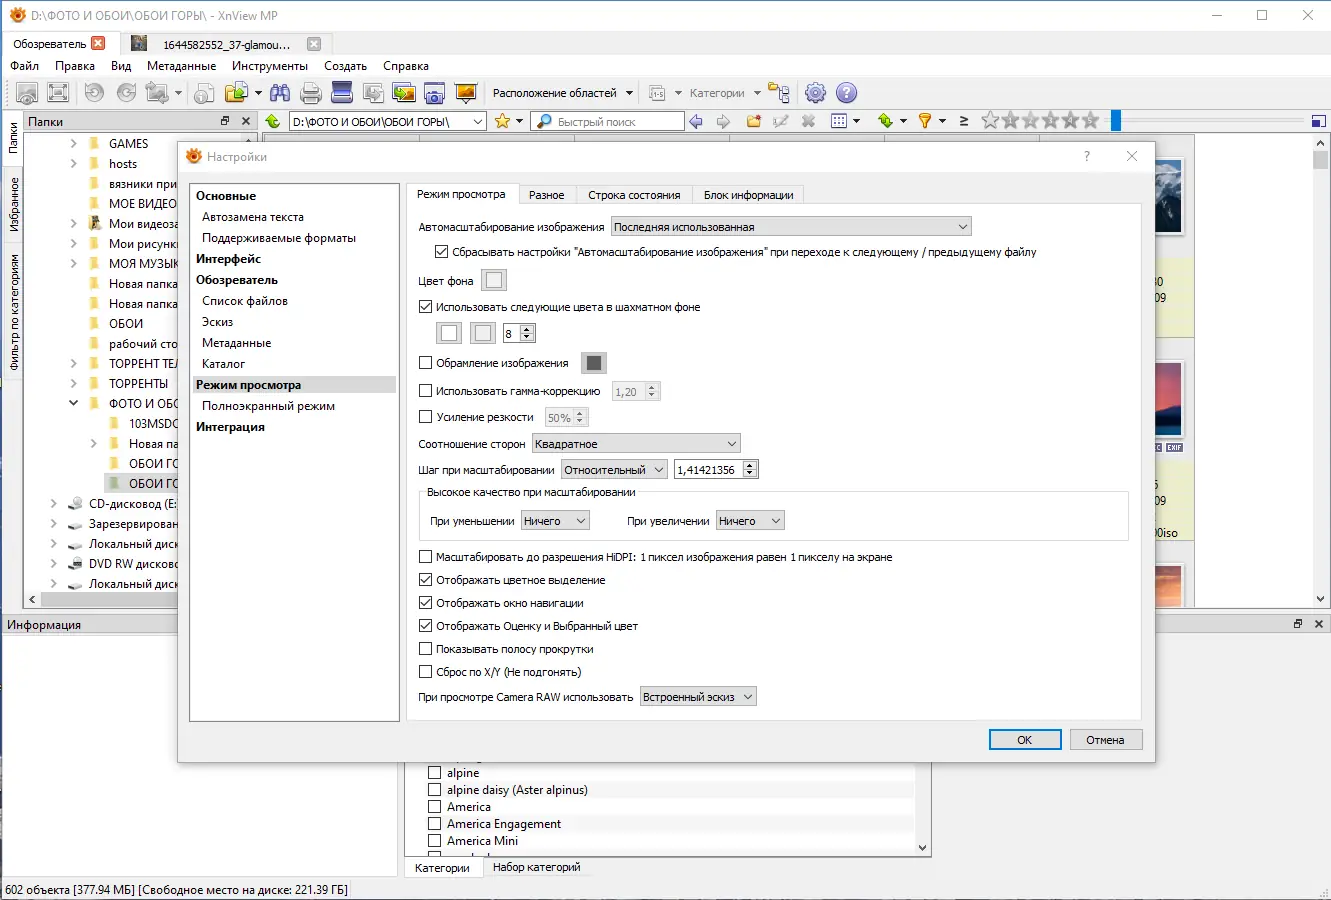Click the open folder toolbar icon
The width and height of the screenshot is (1331, 900).
coord(236,93)
